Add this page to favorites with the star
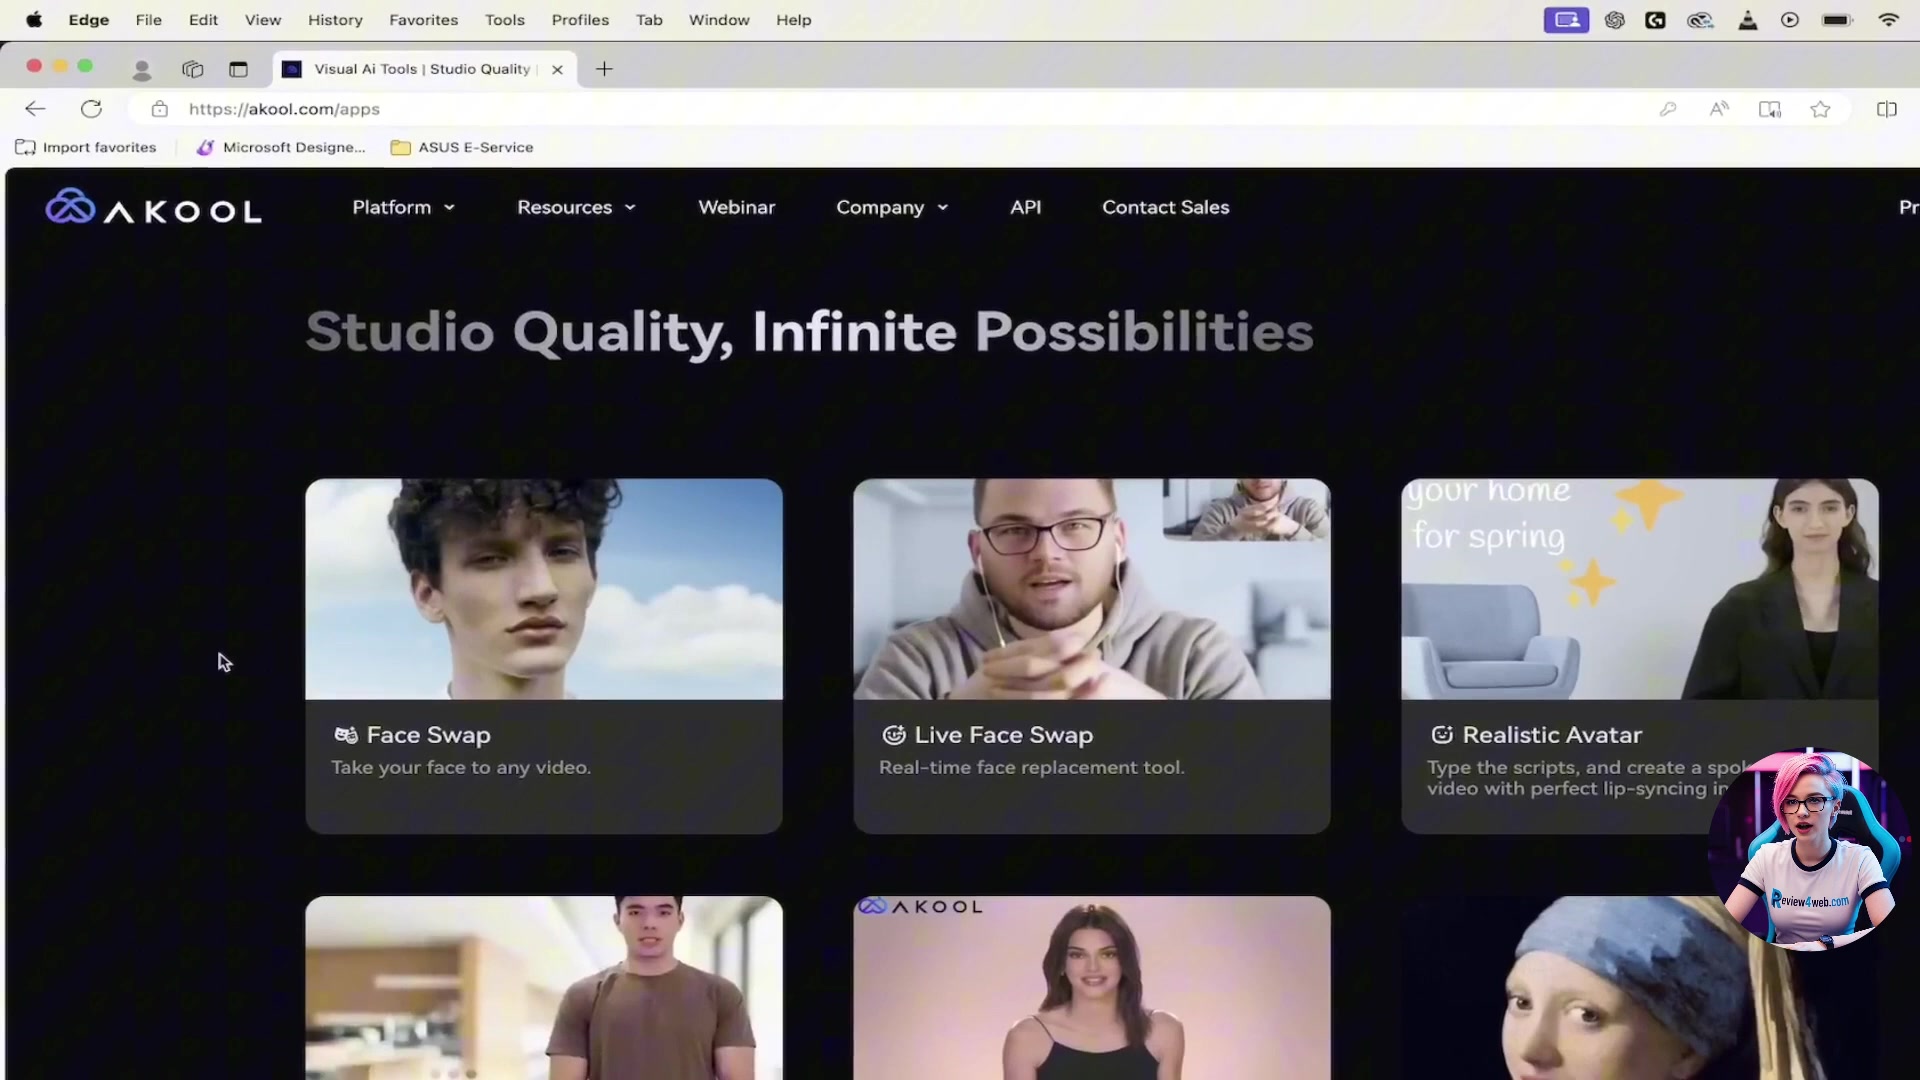This screenshot has width=1920, height=1080. (x=1820, y=109)
